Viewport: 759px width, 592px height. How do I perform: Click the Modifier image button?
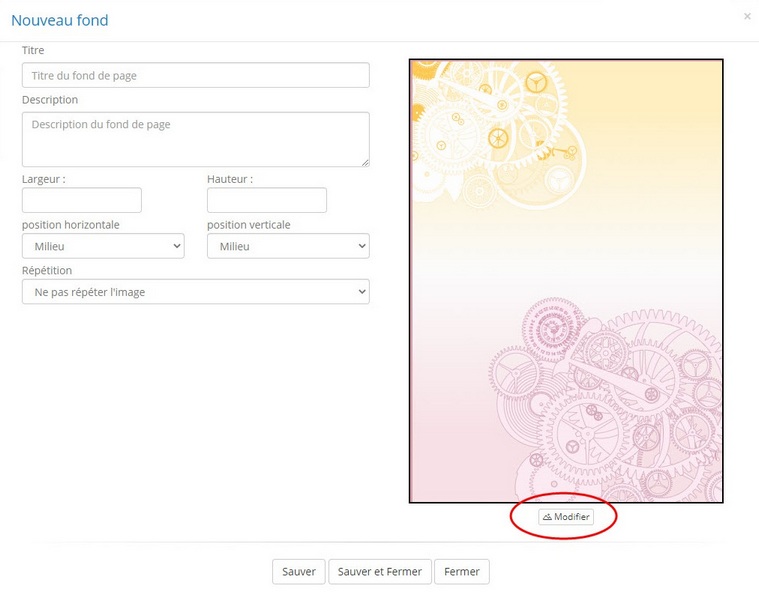point(566,517)
